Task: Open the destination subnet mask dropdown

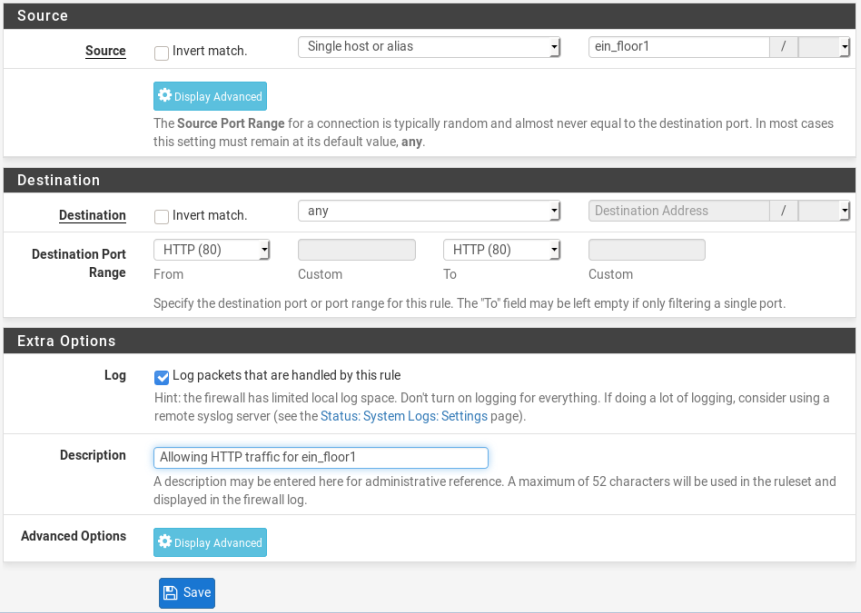Action: (x=824, y=211)
